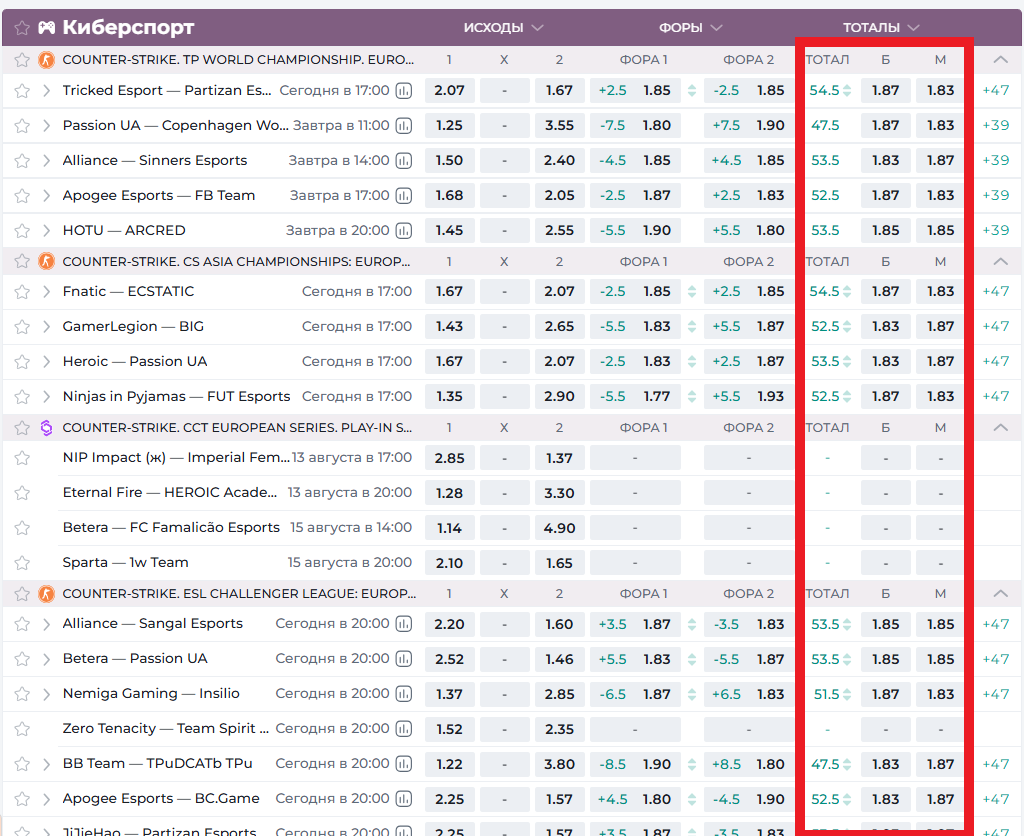Star the CCT European Series league
Image resolution: width=1024 pixels, height=836 pixels.
[x=22, y=428]
